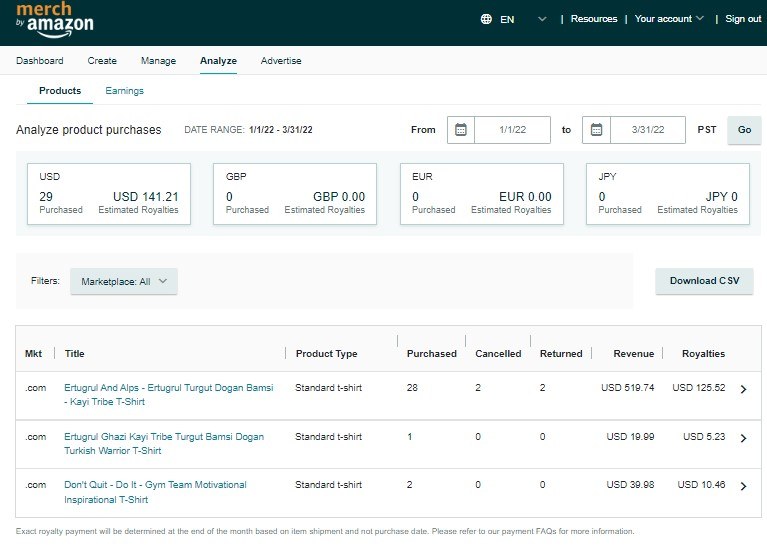Expand the Ertugrul Ghazi row chevron
This screenshot has width=767, height=552.
[x=744, y=438]
